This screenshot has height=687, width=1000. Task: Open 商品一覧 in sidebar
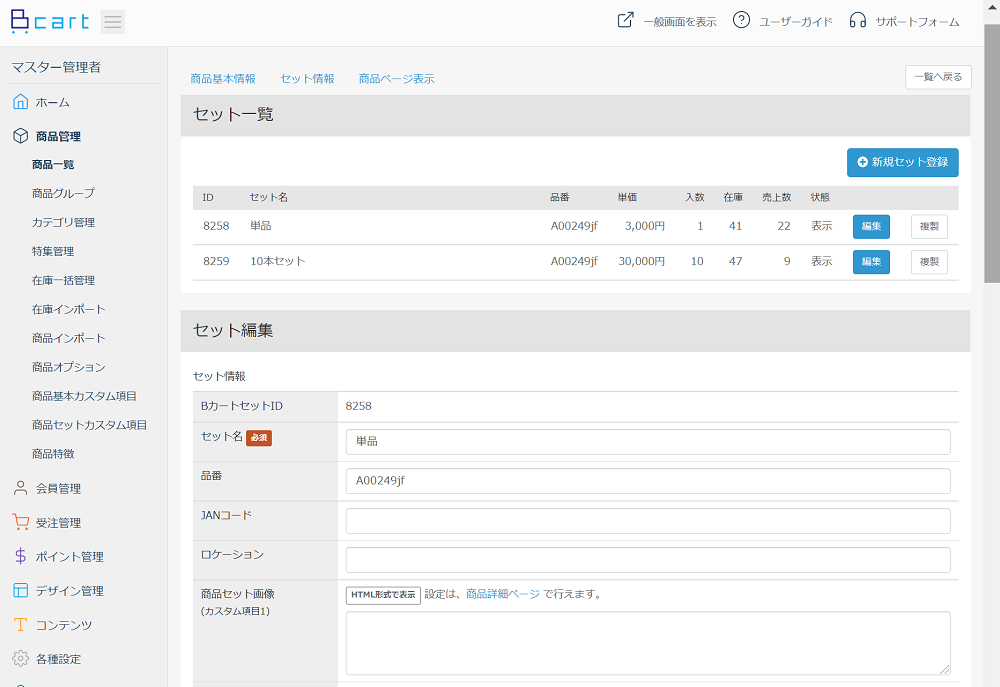(53, 165)
